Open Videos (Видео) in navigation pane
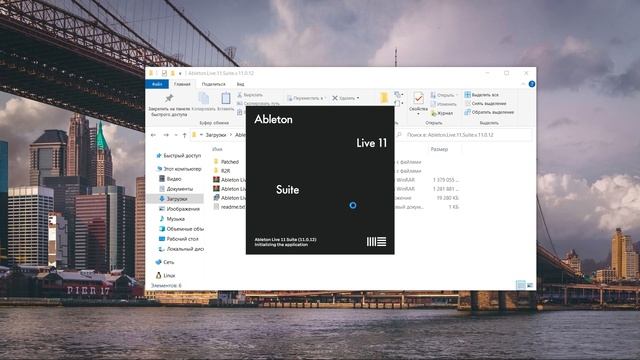The width and height of the screenshot is (640, 360). click(170, 179)
